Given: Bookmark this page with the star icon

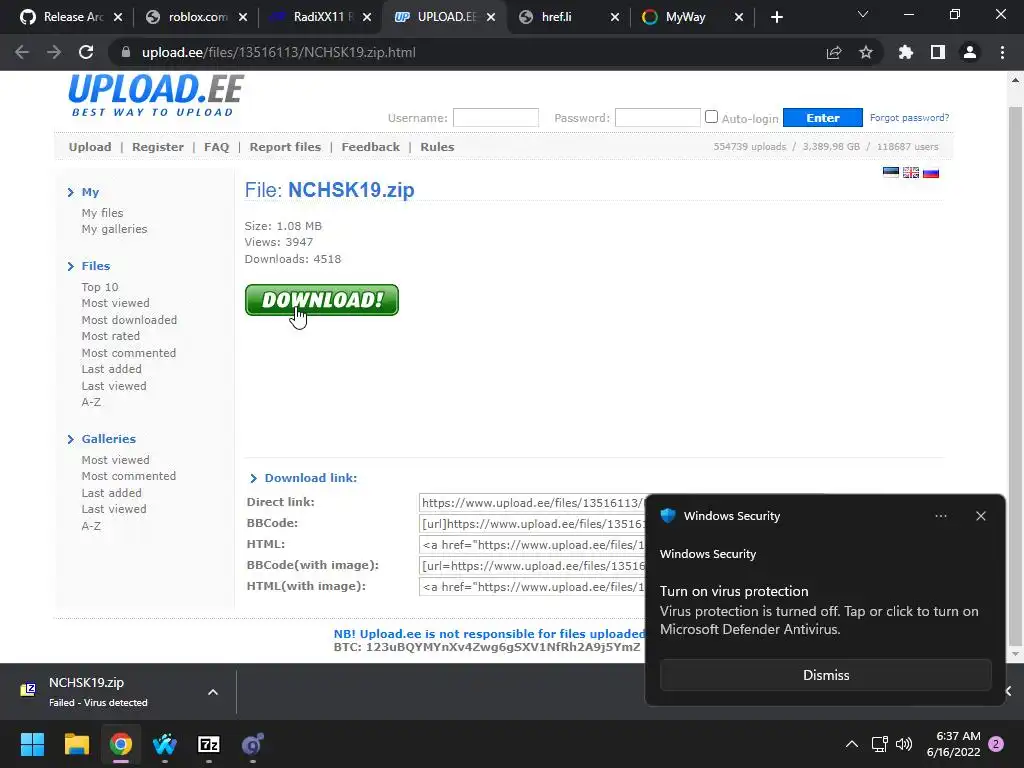Looking at the screenshot, I should (x=866, y=52).
